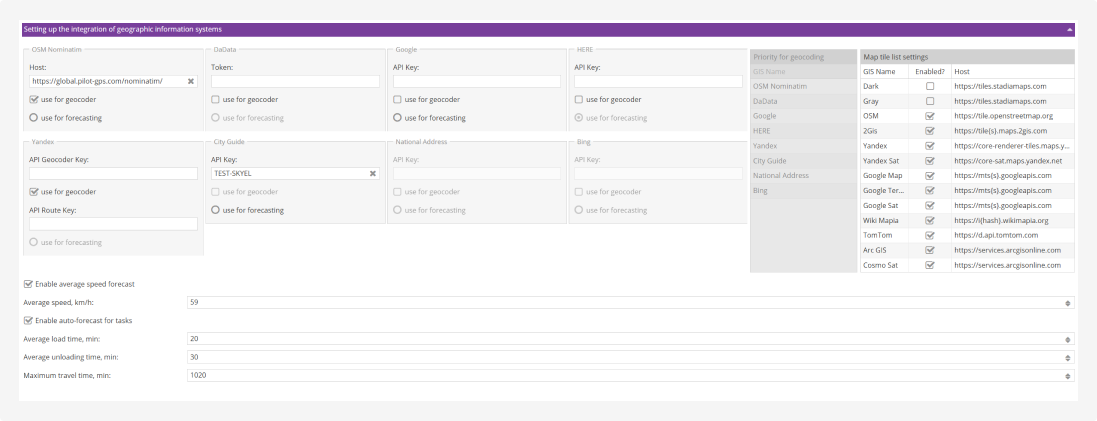The width and height of the screenshot is (1097, 421).
Task: Click the DaData Token input field
Action: point(295,81)
